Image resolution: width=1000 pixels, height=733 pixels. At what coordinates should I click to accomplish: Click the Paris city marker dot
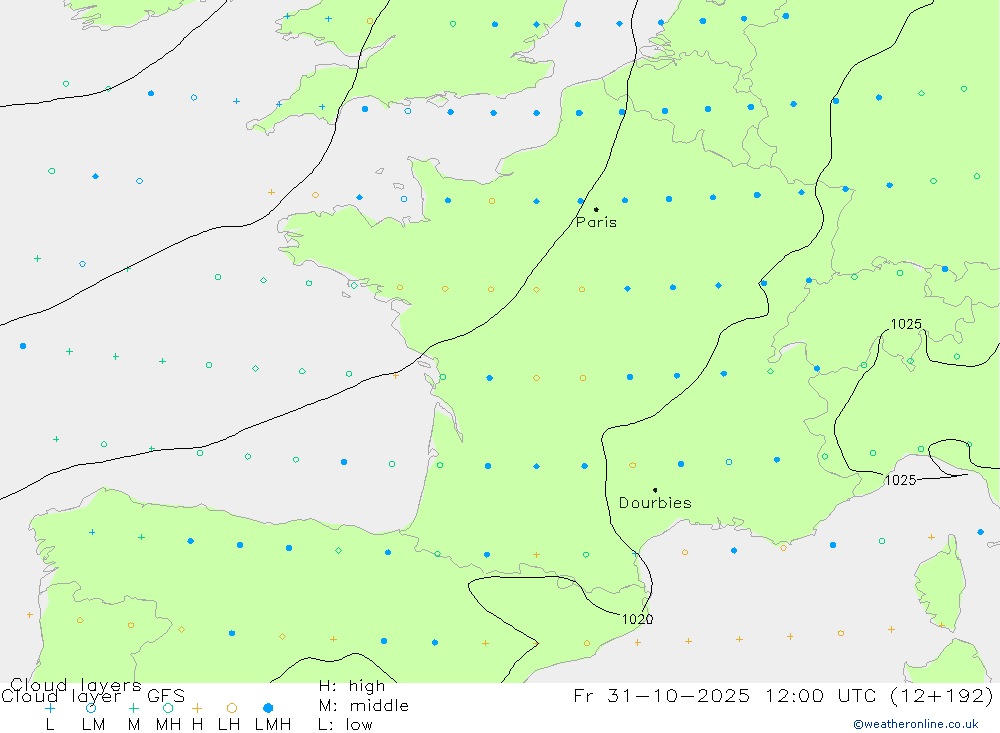(x=596, y=209)
